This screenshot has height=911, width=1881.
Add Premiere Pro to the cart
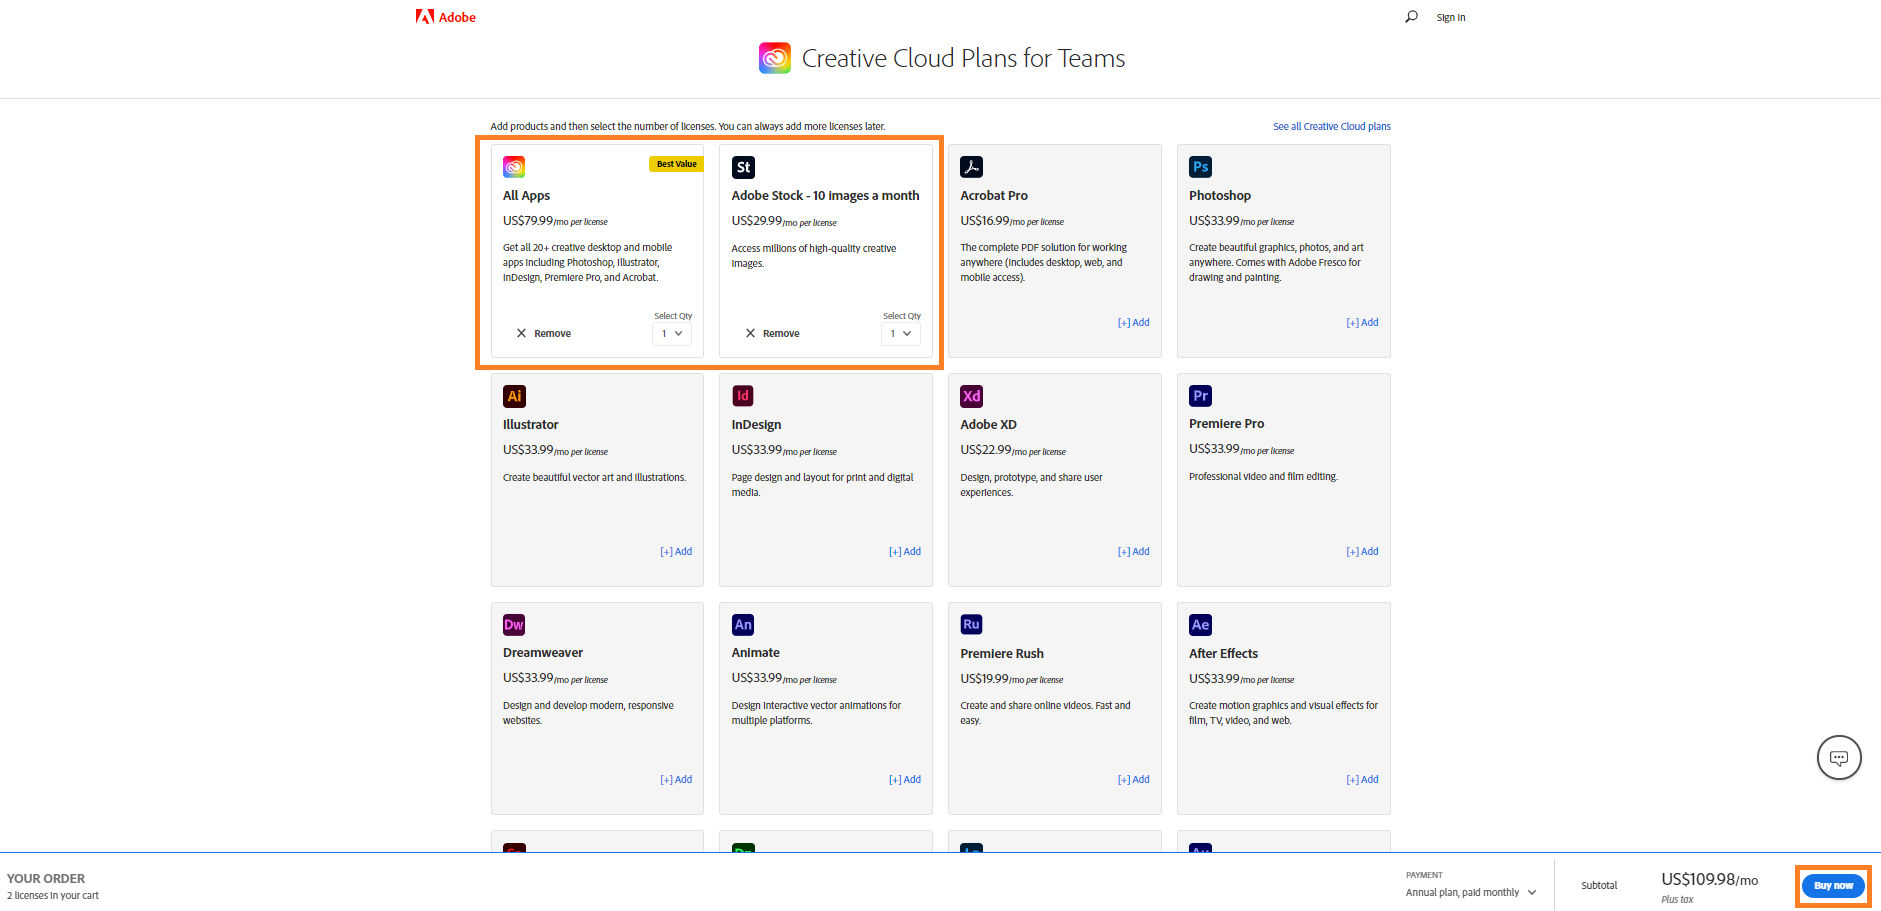click(1362, 551)
